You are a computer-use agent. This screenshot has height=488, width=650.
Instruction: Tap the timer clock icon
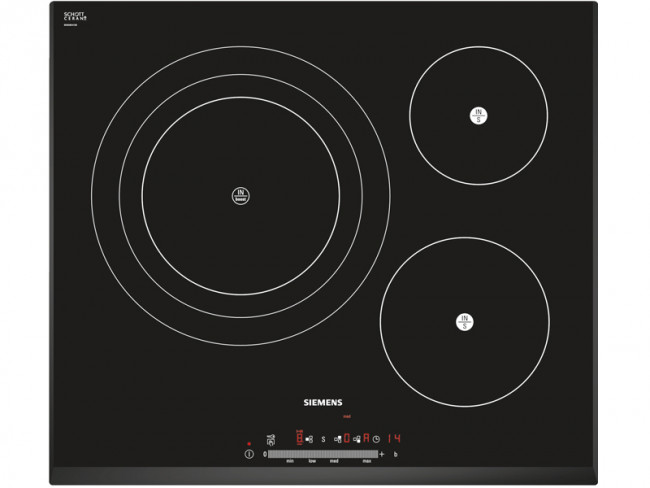click(x=376, y=439)
